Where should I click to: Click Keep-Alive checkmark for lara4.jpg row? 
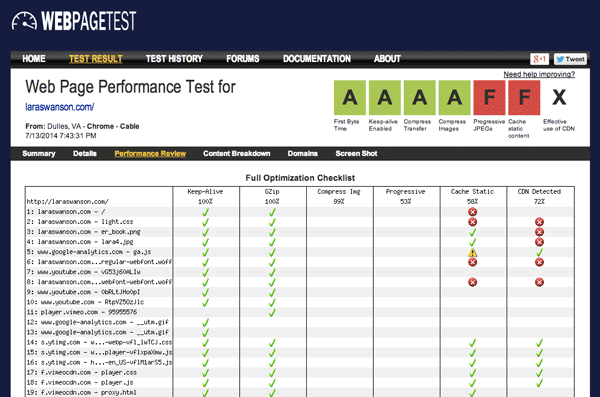click(205, 242)
